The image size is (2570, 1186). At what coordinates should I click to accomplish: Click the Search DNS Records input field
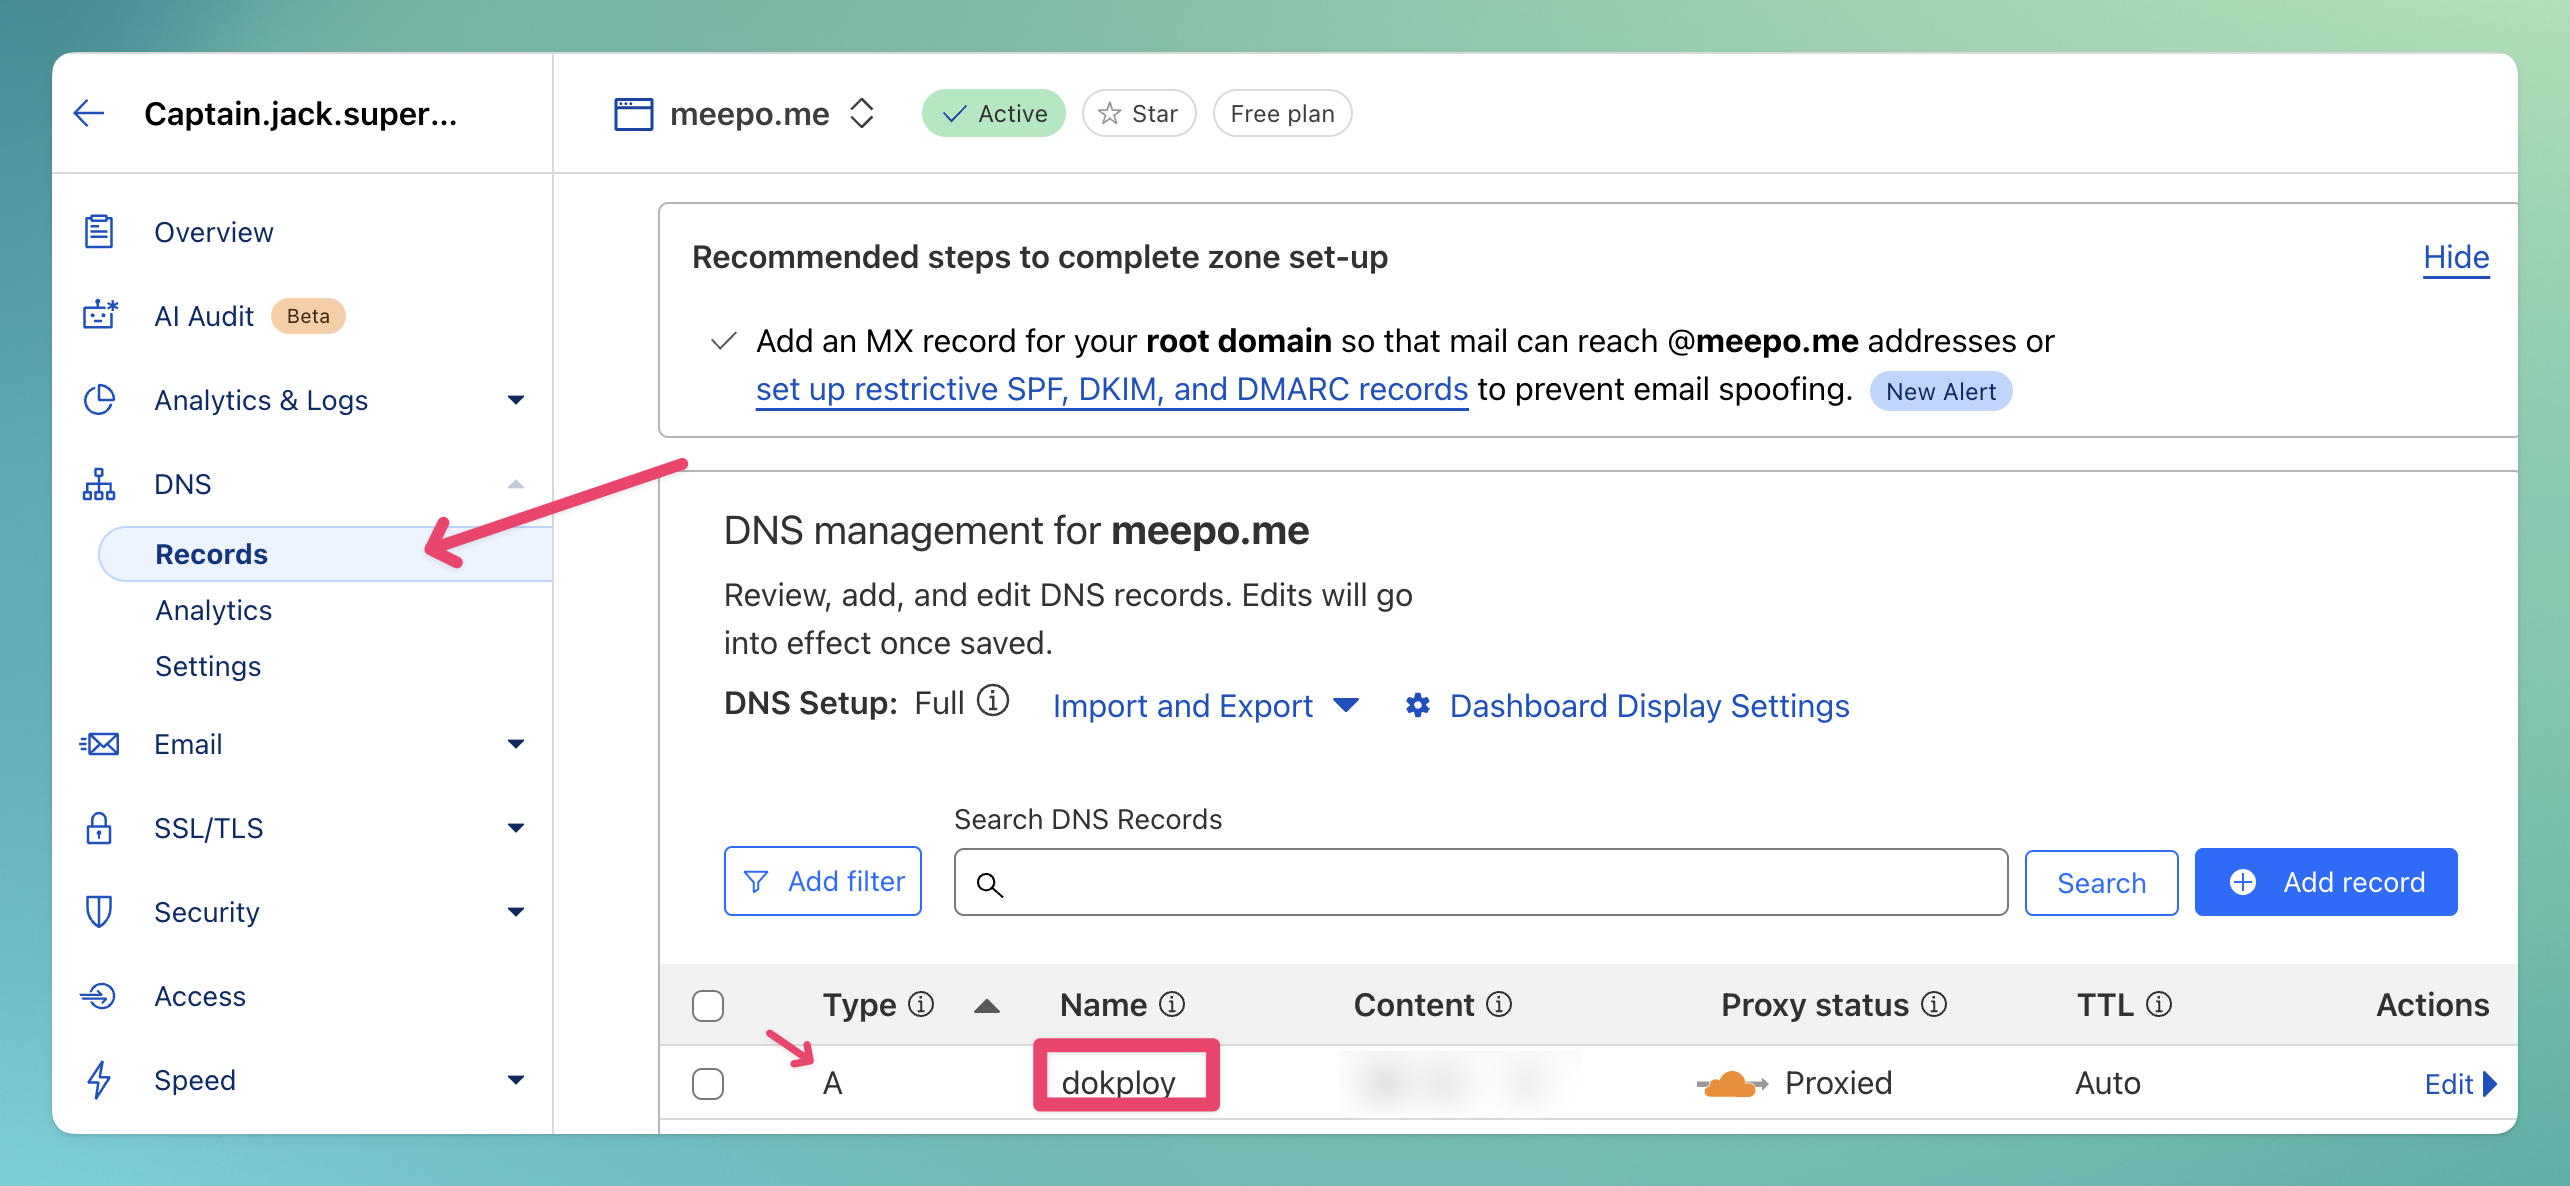[1478, 883]
